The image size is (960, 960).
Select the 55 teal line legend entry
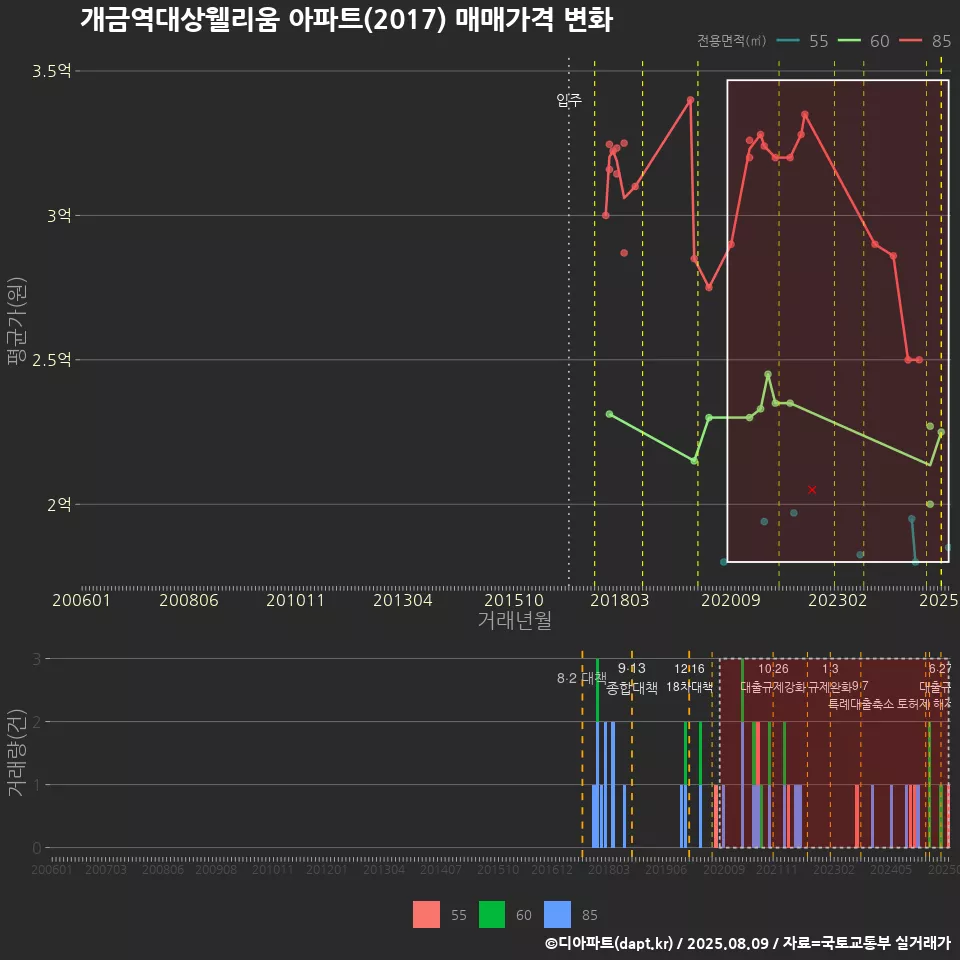[802, 41]
